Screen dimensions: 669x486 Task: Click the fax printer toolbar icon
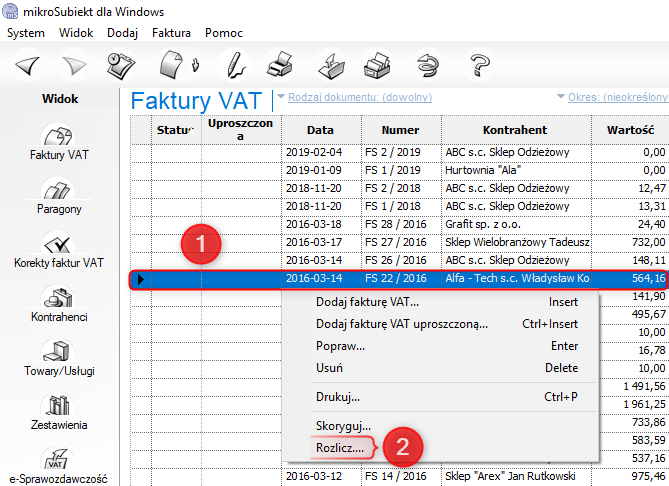[377, 66]
